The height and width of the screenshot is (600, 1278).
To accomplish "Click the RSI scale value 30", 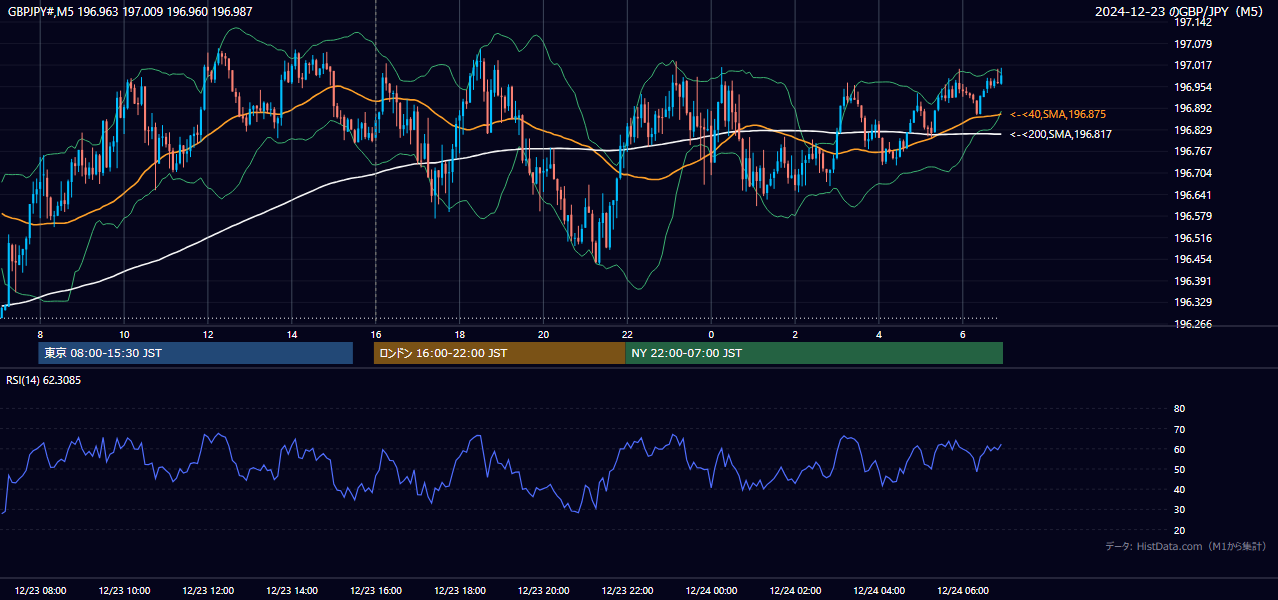I will pos(1179,510).
